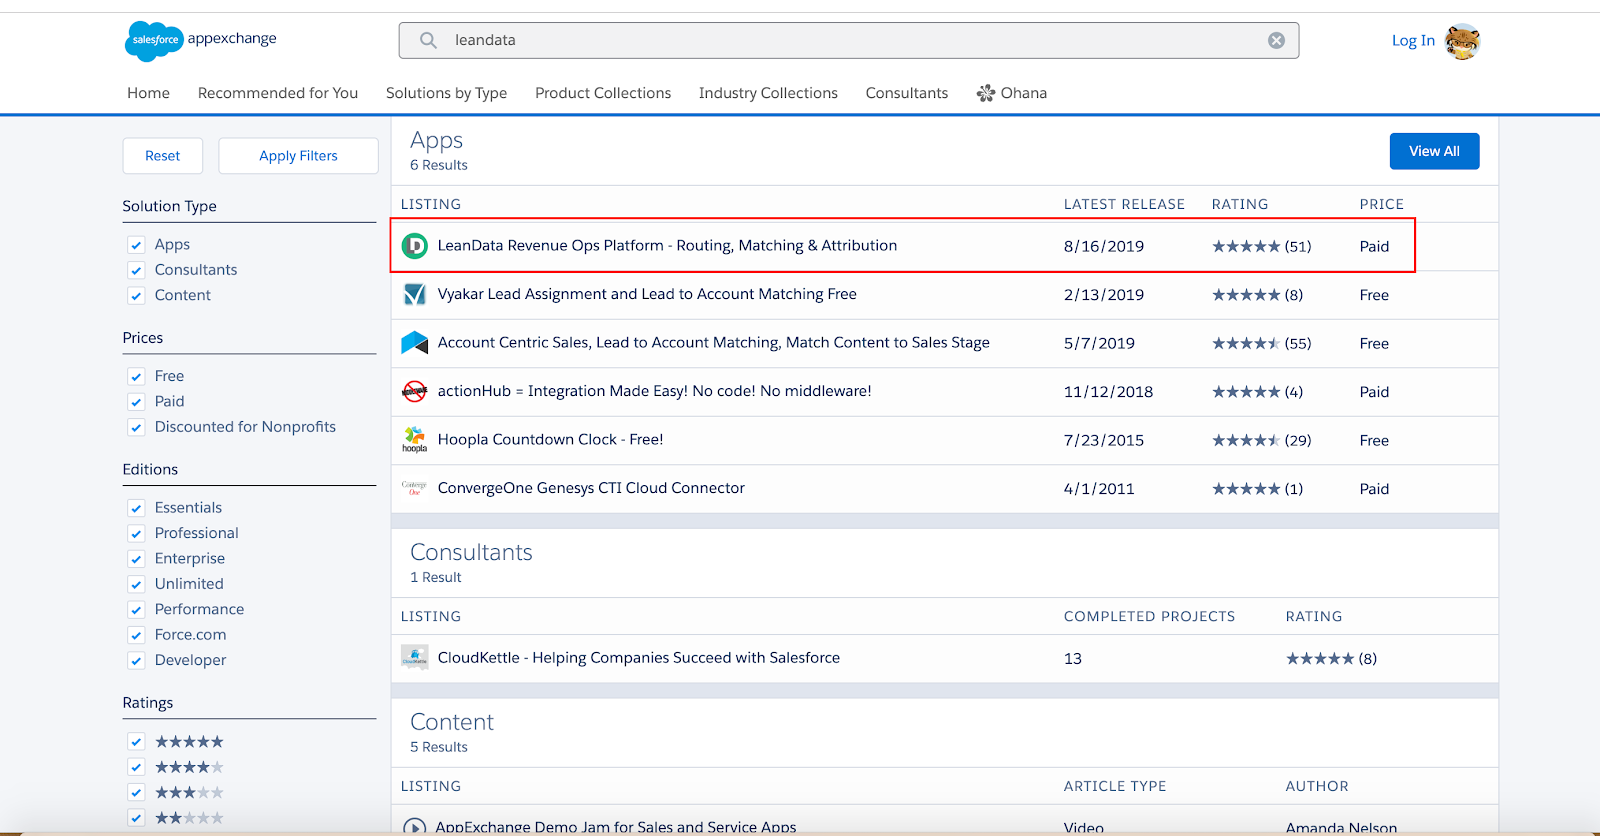Uncheck the Content solution type filter

(136, 296)
